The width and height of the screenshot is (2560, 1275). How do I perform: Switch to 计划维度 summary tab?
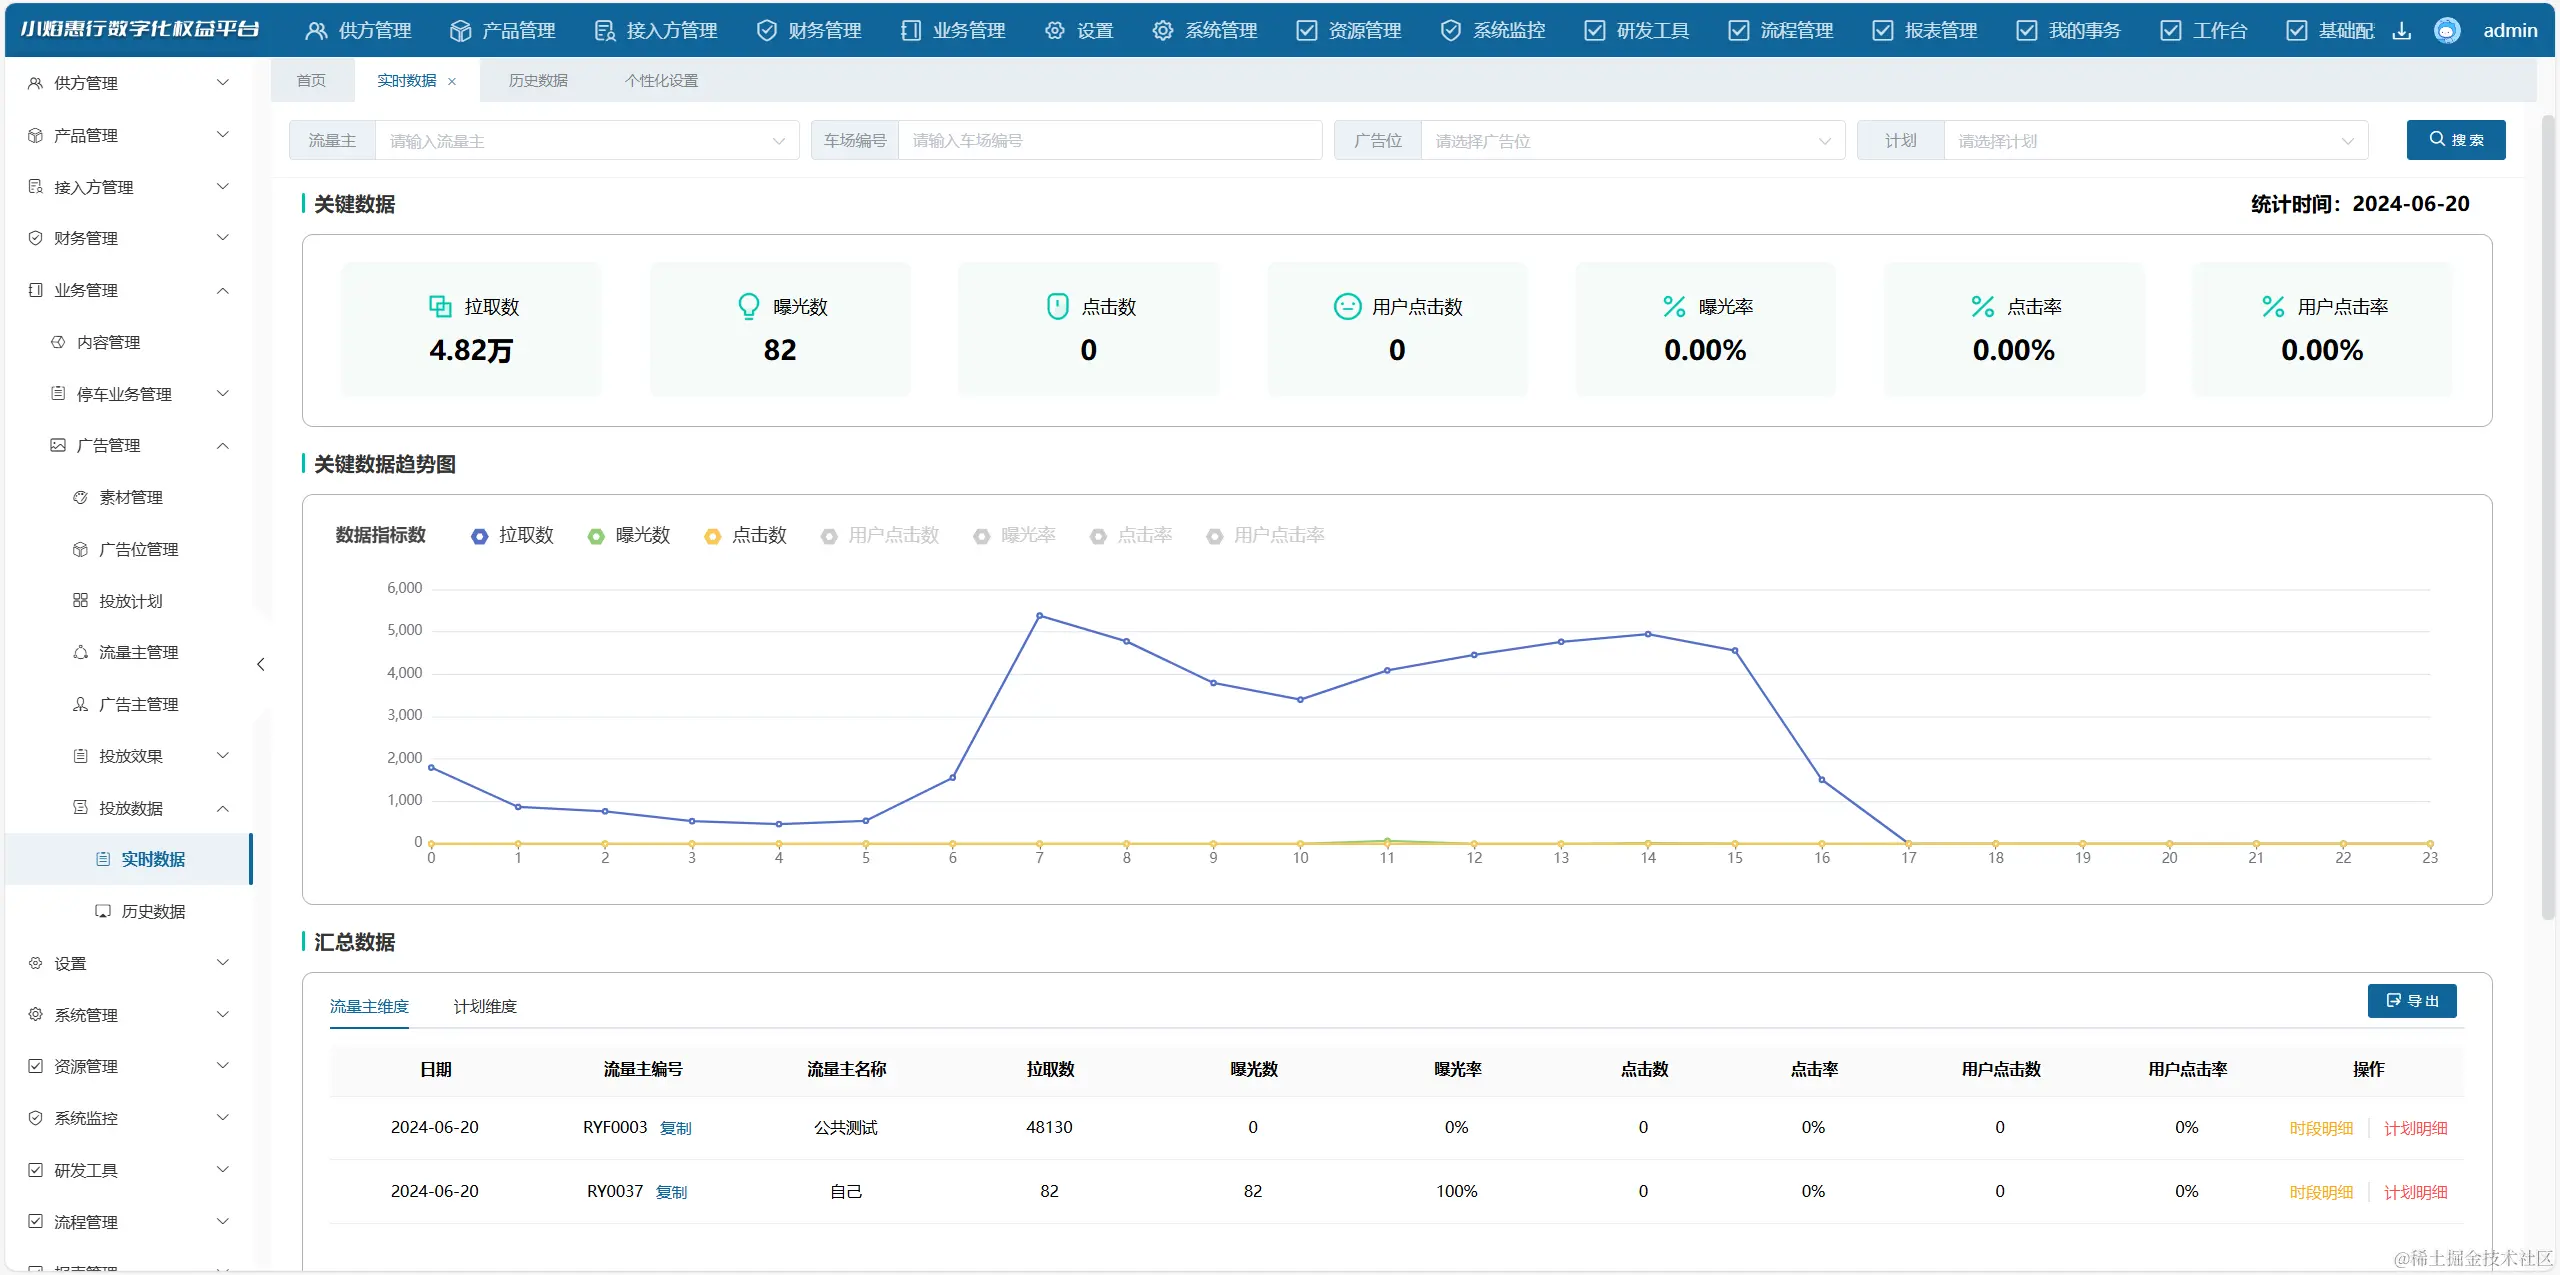(485, 1006)
